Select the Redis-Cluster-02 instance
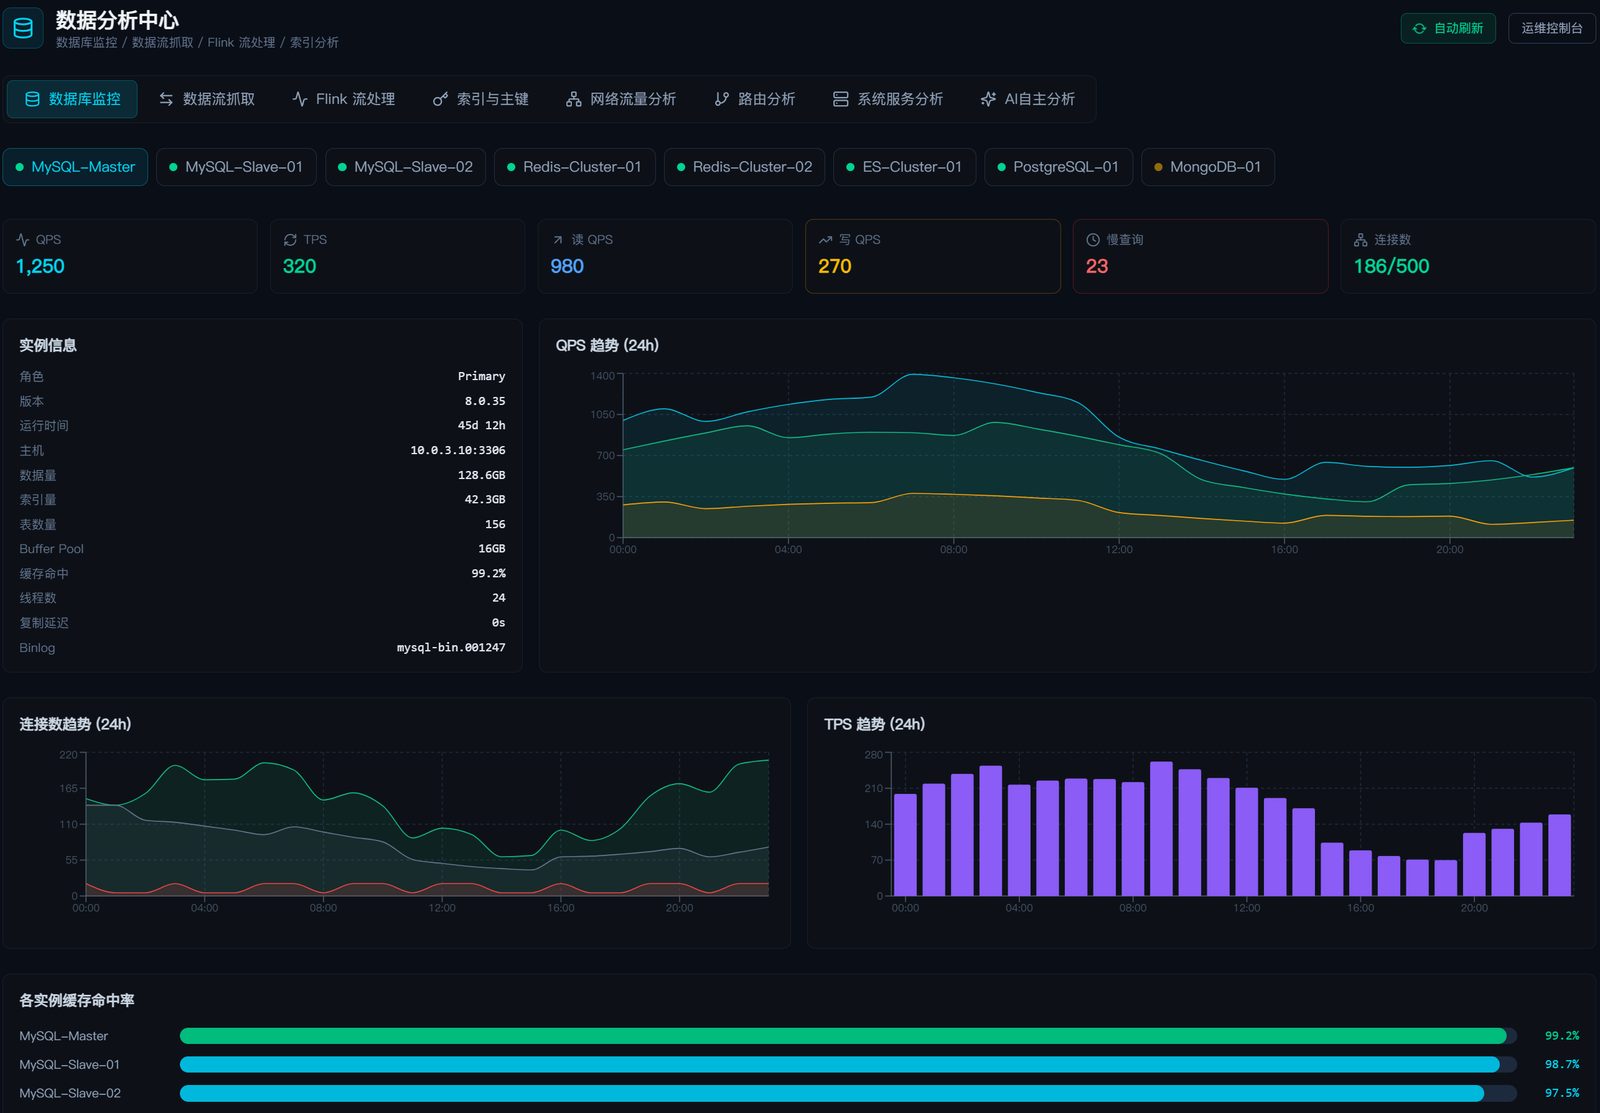 pos(744,167)
